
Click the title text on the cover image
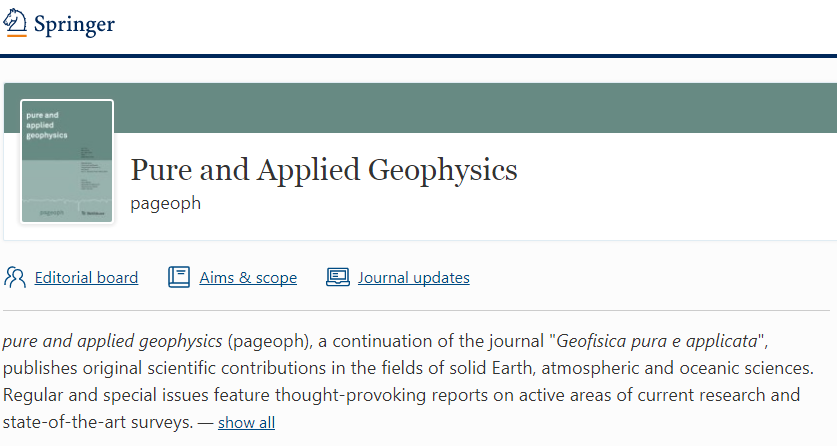coord(47,125)
